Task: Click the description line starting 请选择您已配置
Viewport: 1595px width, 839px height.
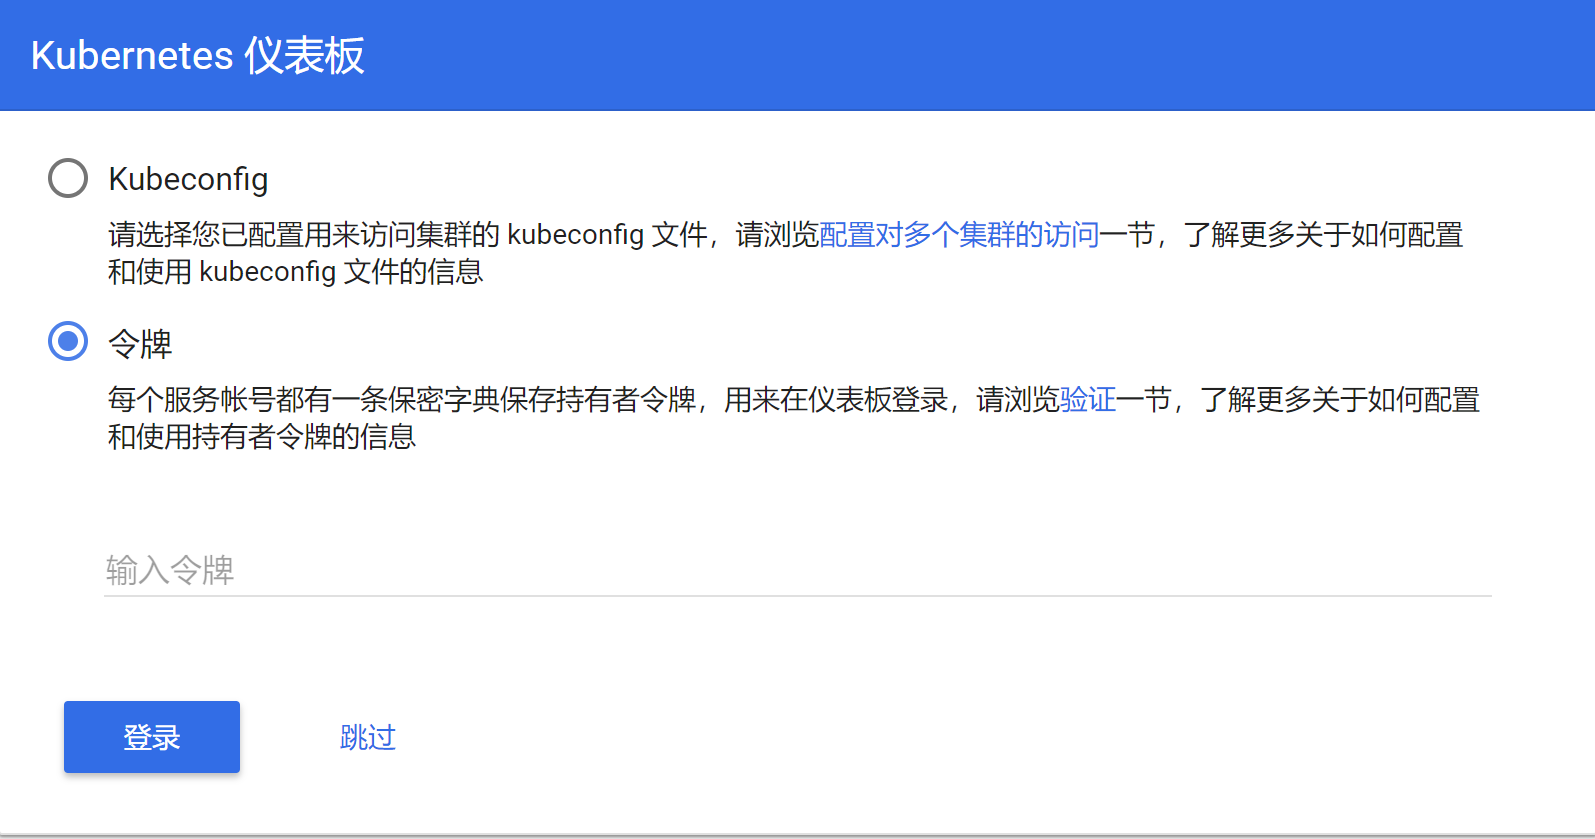Action: point(785,253)
